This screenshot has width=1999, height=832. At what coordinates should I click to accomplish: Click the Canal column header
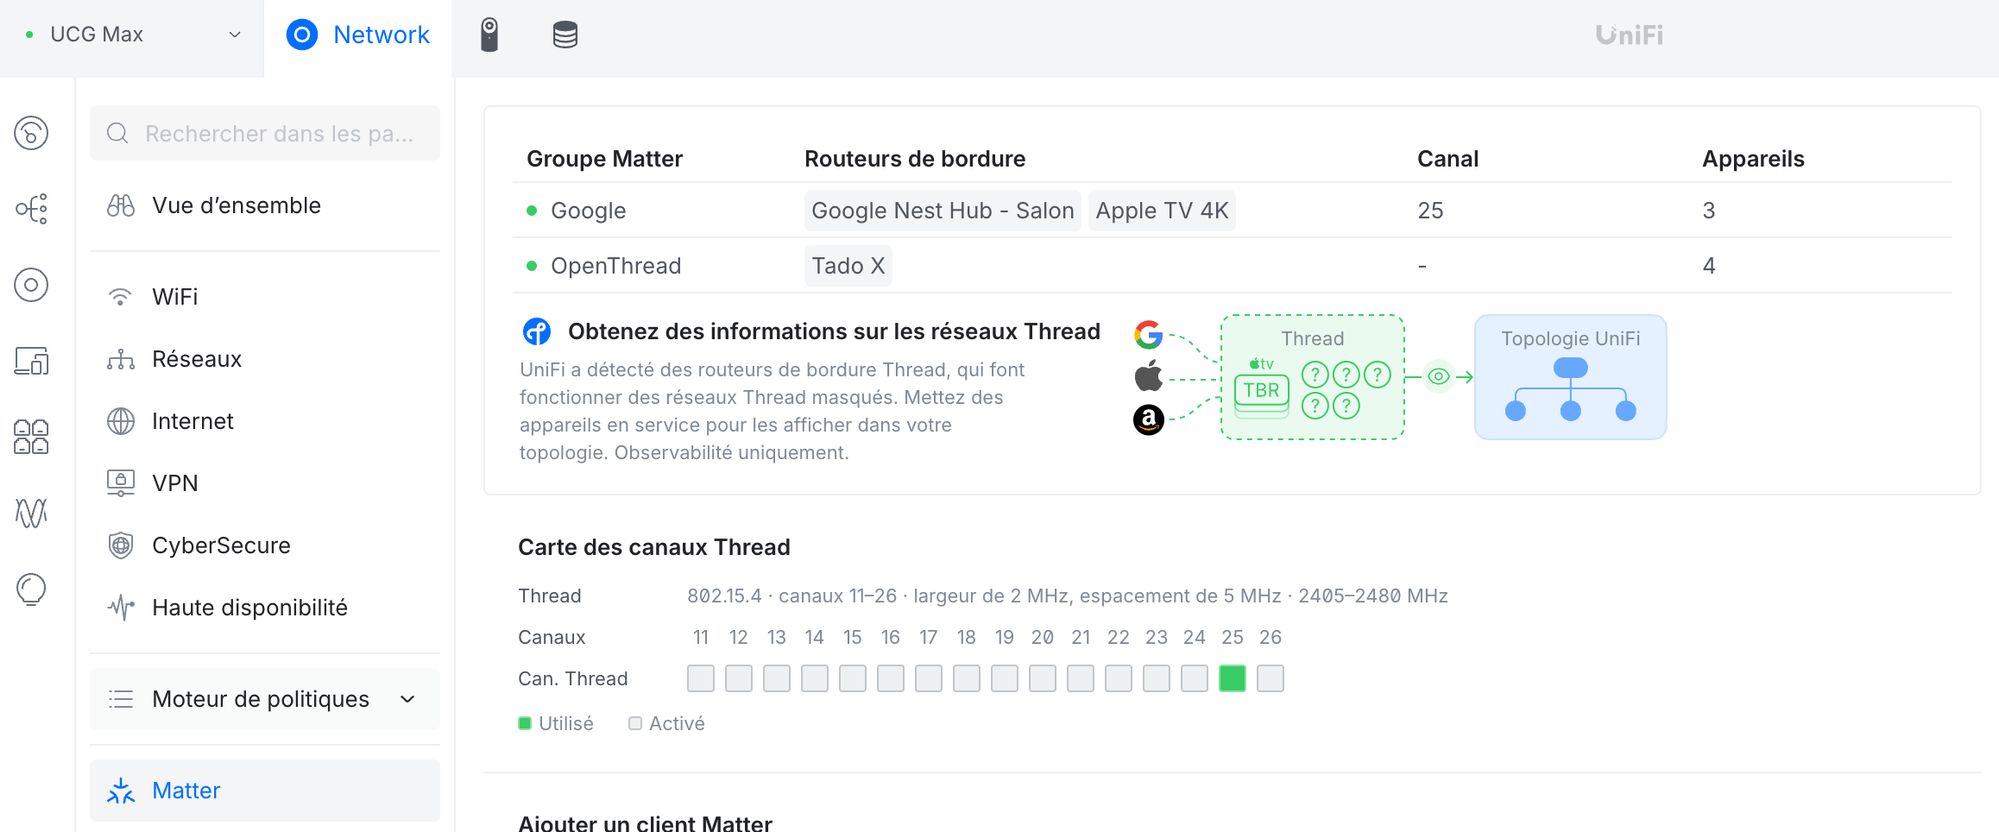1447,158
